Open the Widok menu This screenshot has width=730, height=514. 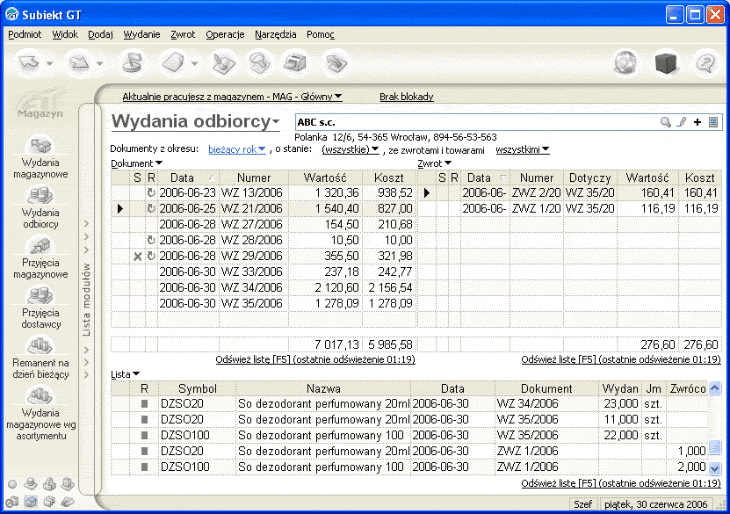[x=65, y=34]
